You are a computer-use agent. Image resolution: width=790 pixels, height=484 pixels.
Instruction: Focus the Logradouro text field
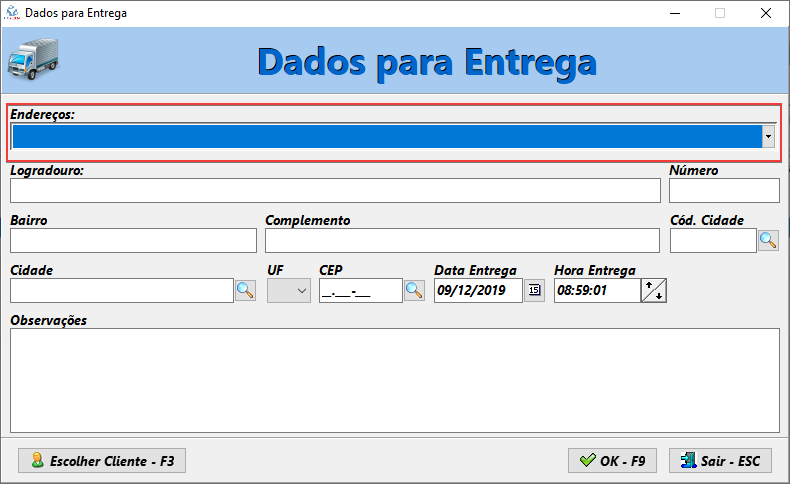click(335, 191)
